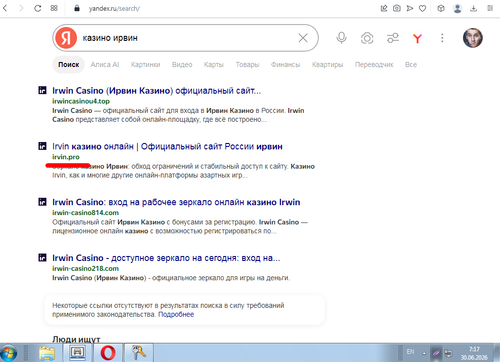
Task: Open Irwin Casino - доступное зеркало result
Action: (166, 258)
